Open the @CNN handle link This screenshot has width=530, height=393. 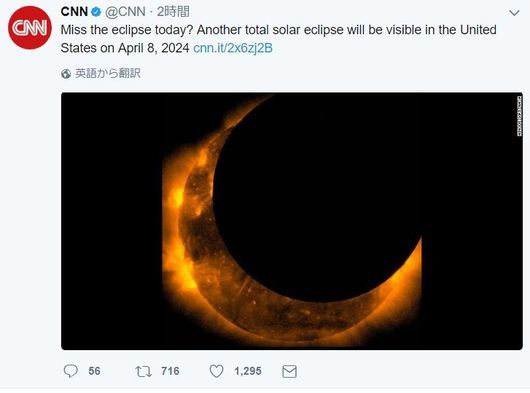pyautogui.click(x=125, y=12)
